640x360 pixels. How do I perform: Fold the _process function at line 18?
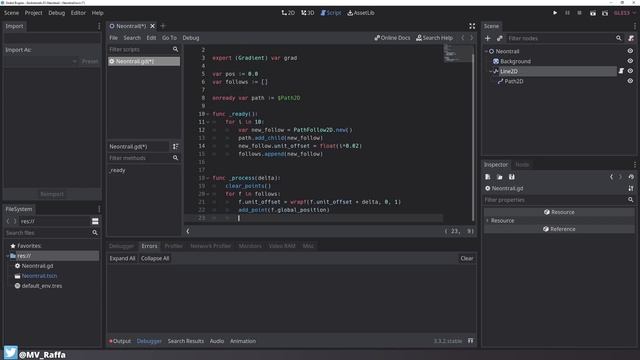click(x=208, y=178)
